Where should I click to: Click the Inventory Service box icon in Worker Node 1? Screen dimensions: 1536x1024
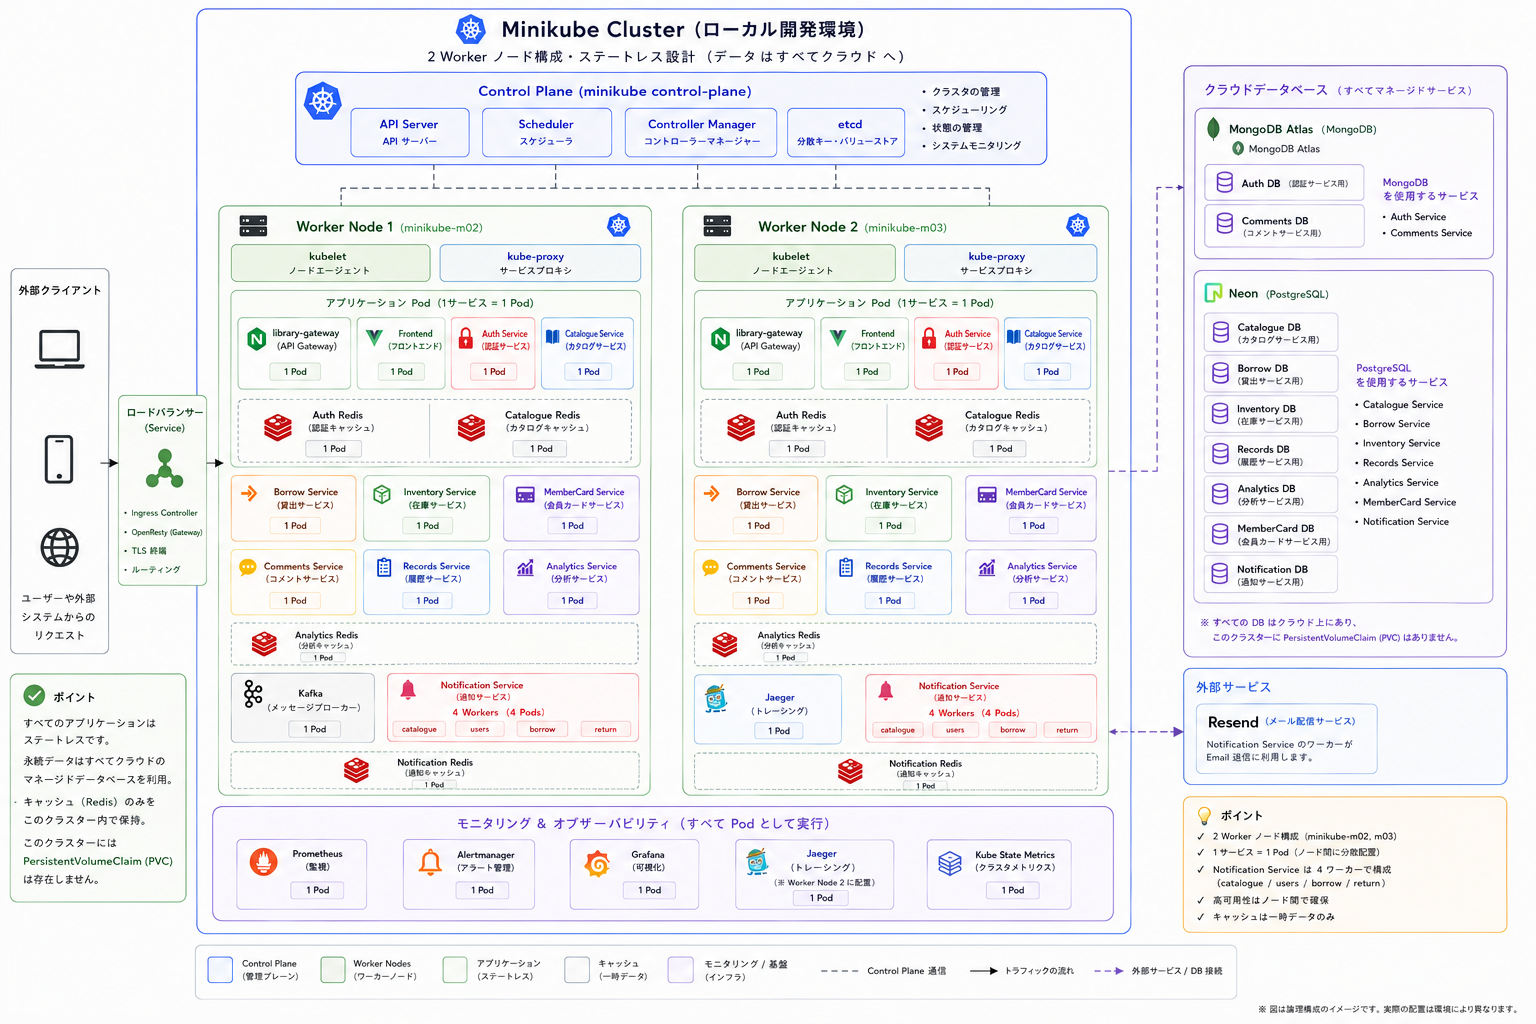click(x=382, y=494)
